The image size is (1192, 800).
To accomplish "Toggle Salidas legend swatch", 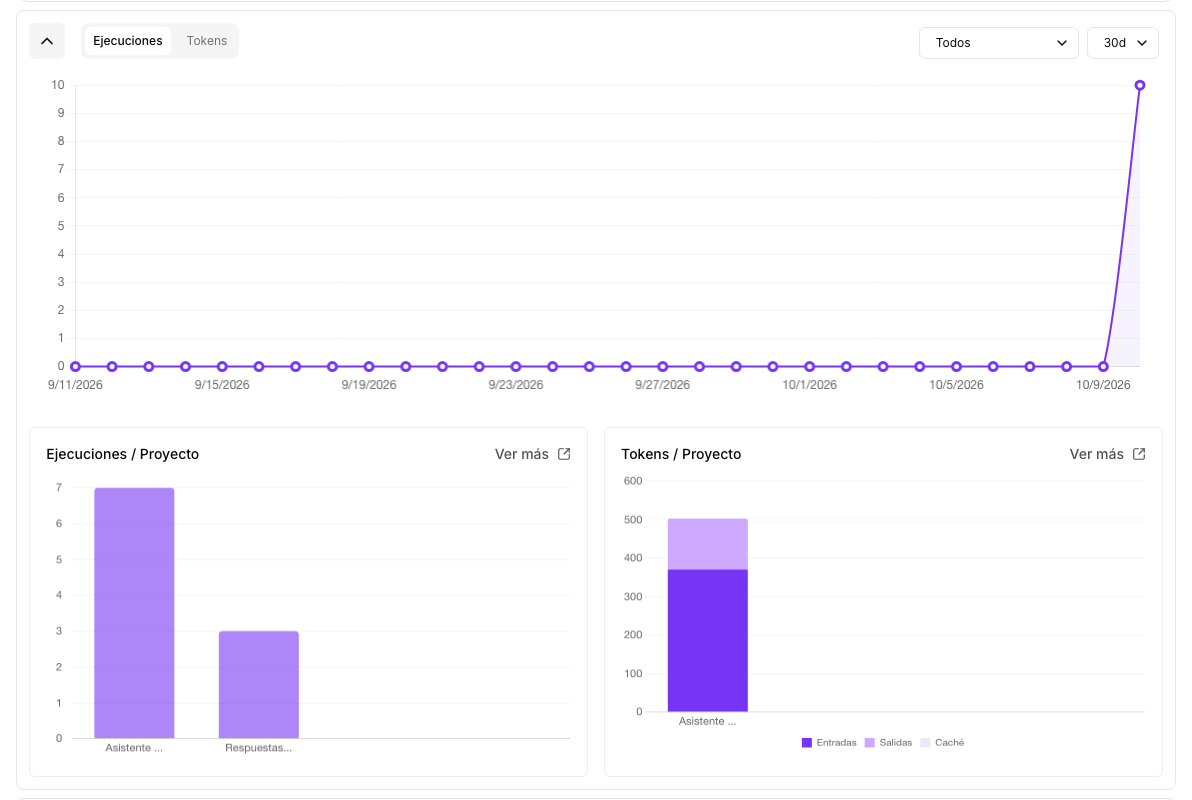I will [x=870, y=743].
